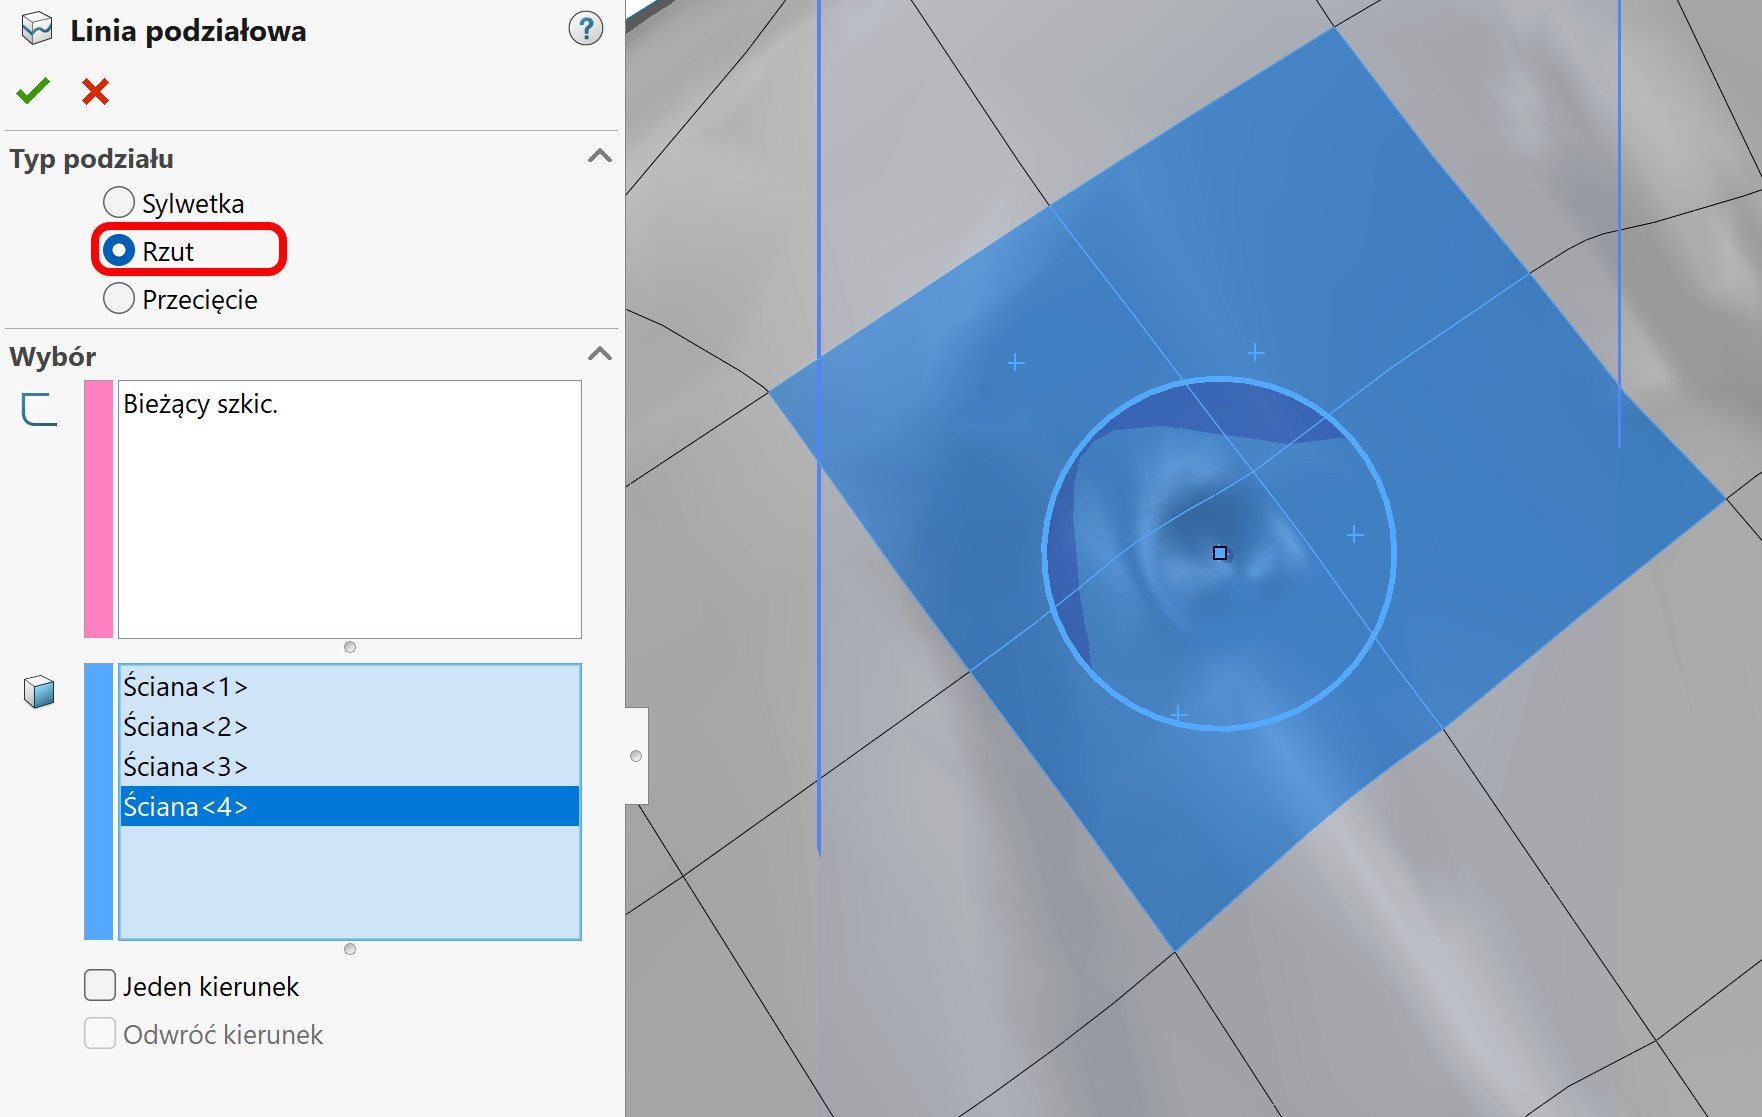Choose the Przecięcie radio button
Image resolution: width=1762 pixels, height=1117 pixels.
click(x=119, y=298)
